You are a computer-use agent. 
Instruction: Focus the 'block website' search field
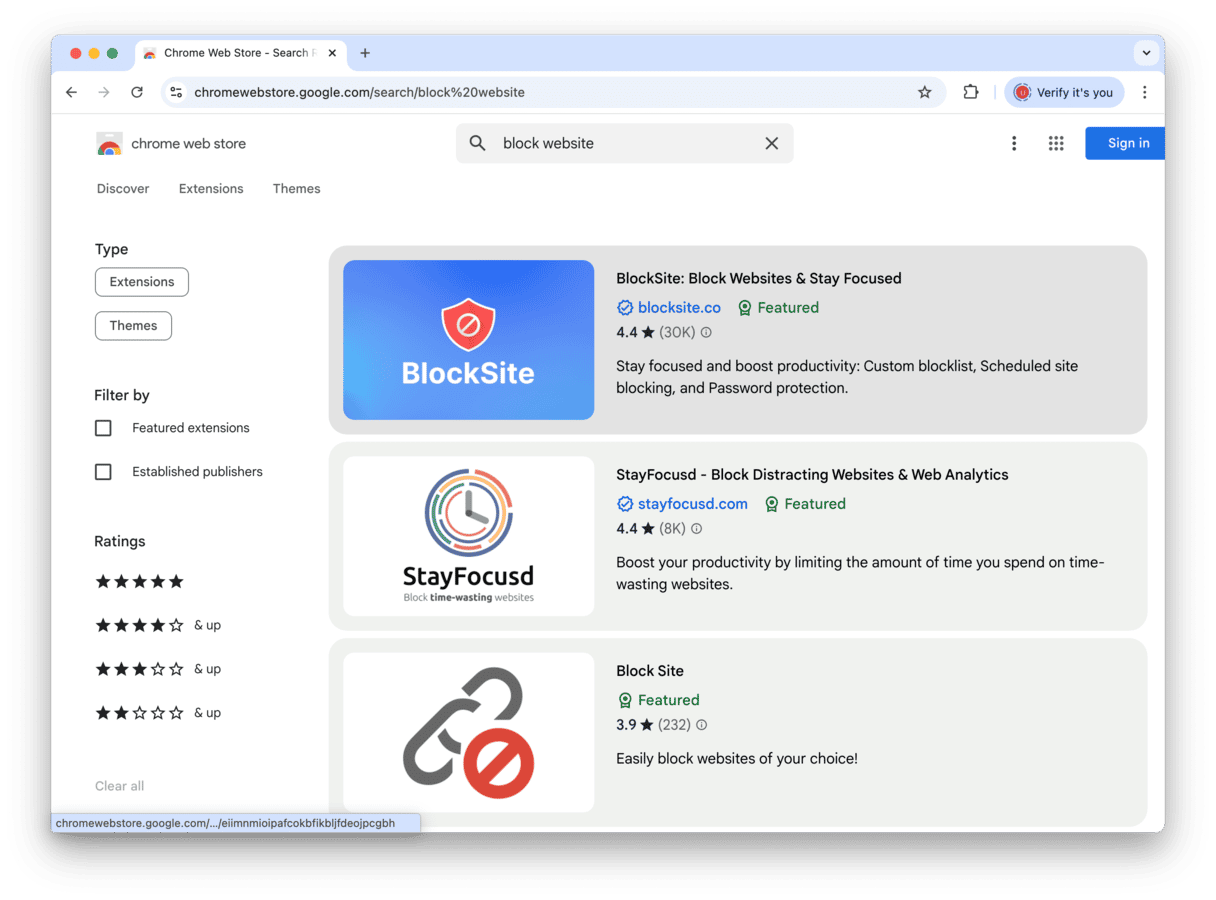coord(625,143)
